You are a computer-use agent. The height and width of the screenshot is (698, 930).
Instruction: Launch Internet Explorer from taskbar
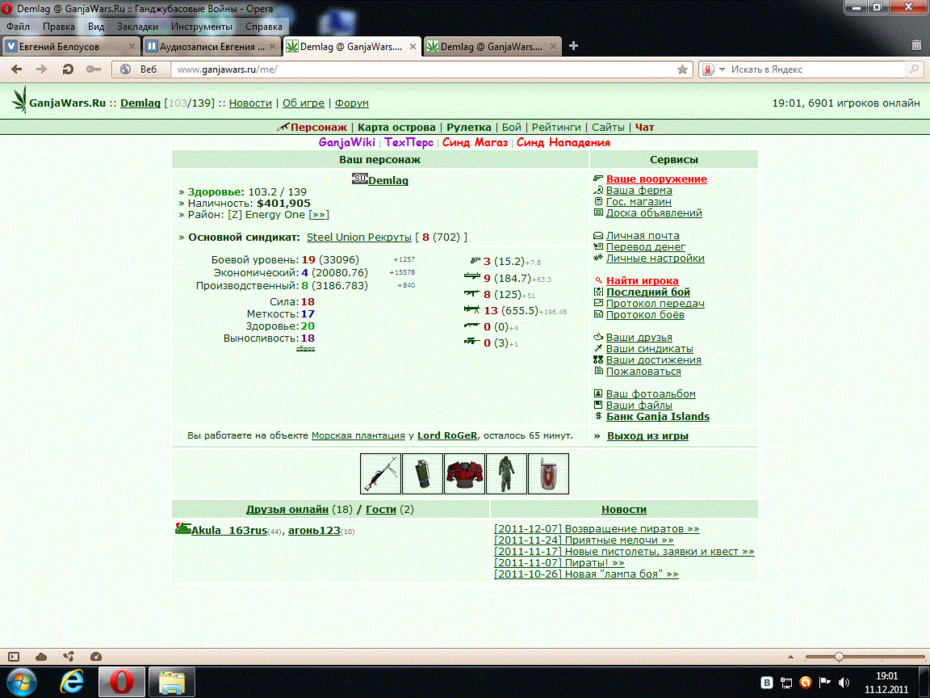tap(72, 681)
